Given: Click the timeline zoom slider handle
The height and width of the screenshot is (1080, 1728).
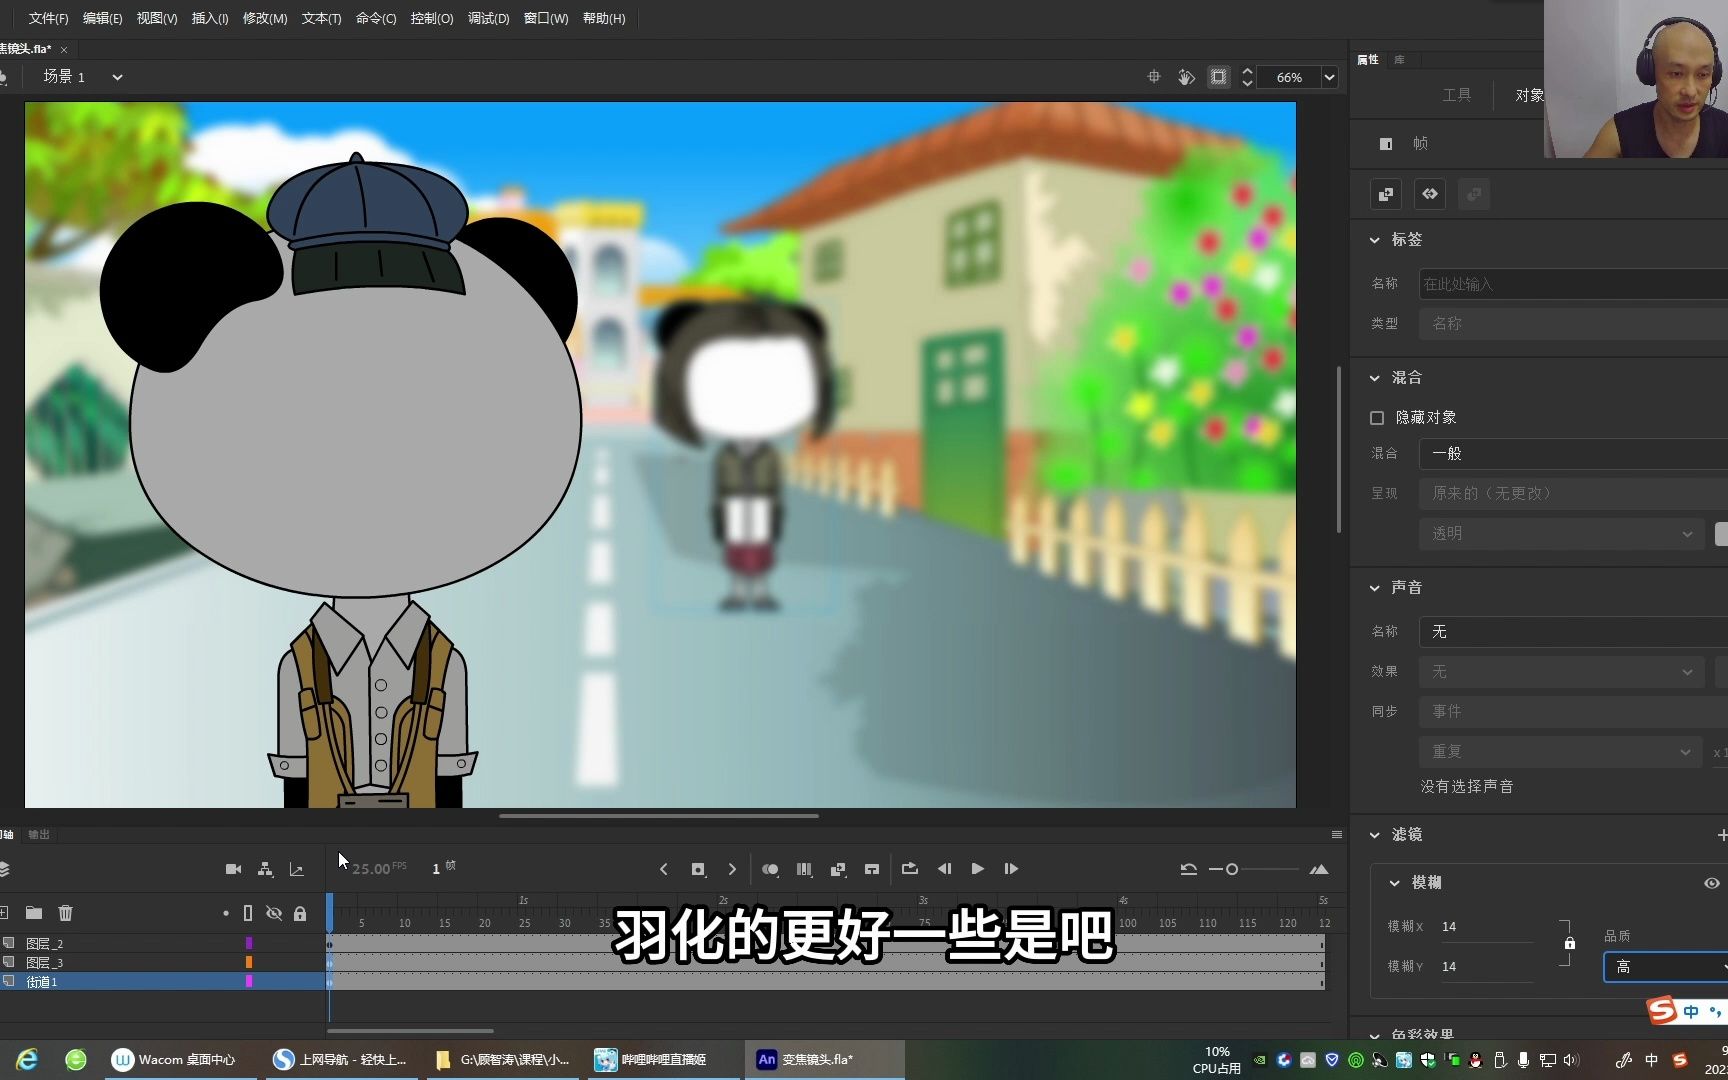Looking at the screenshot, I should point(1232,869).
